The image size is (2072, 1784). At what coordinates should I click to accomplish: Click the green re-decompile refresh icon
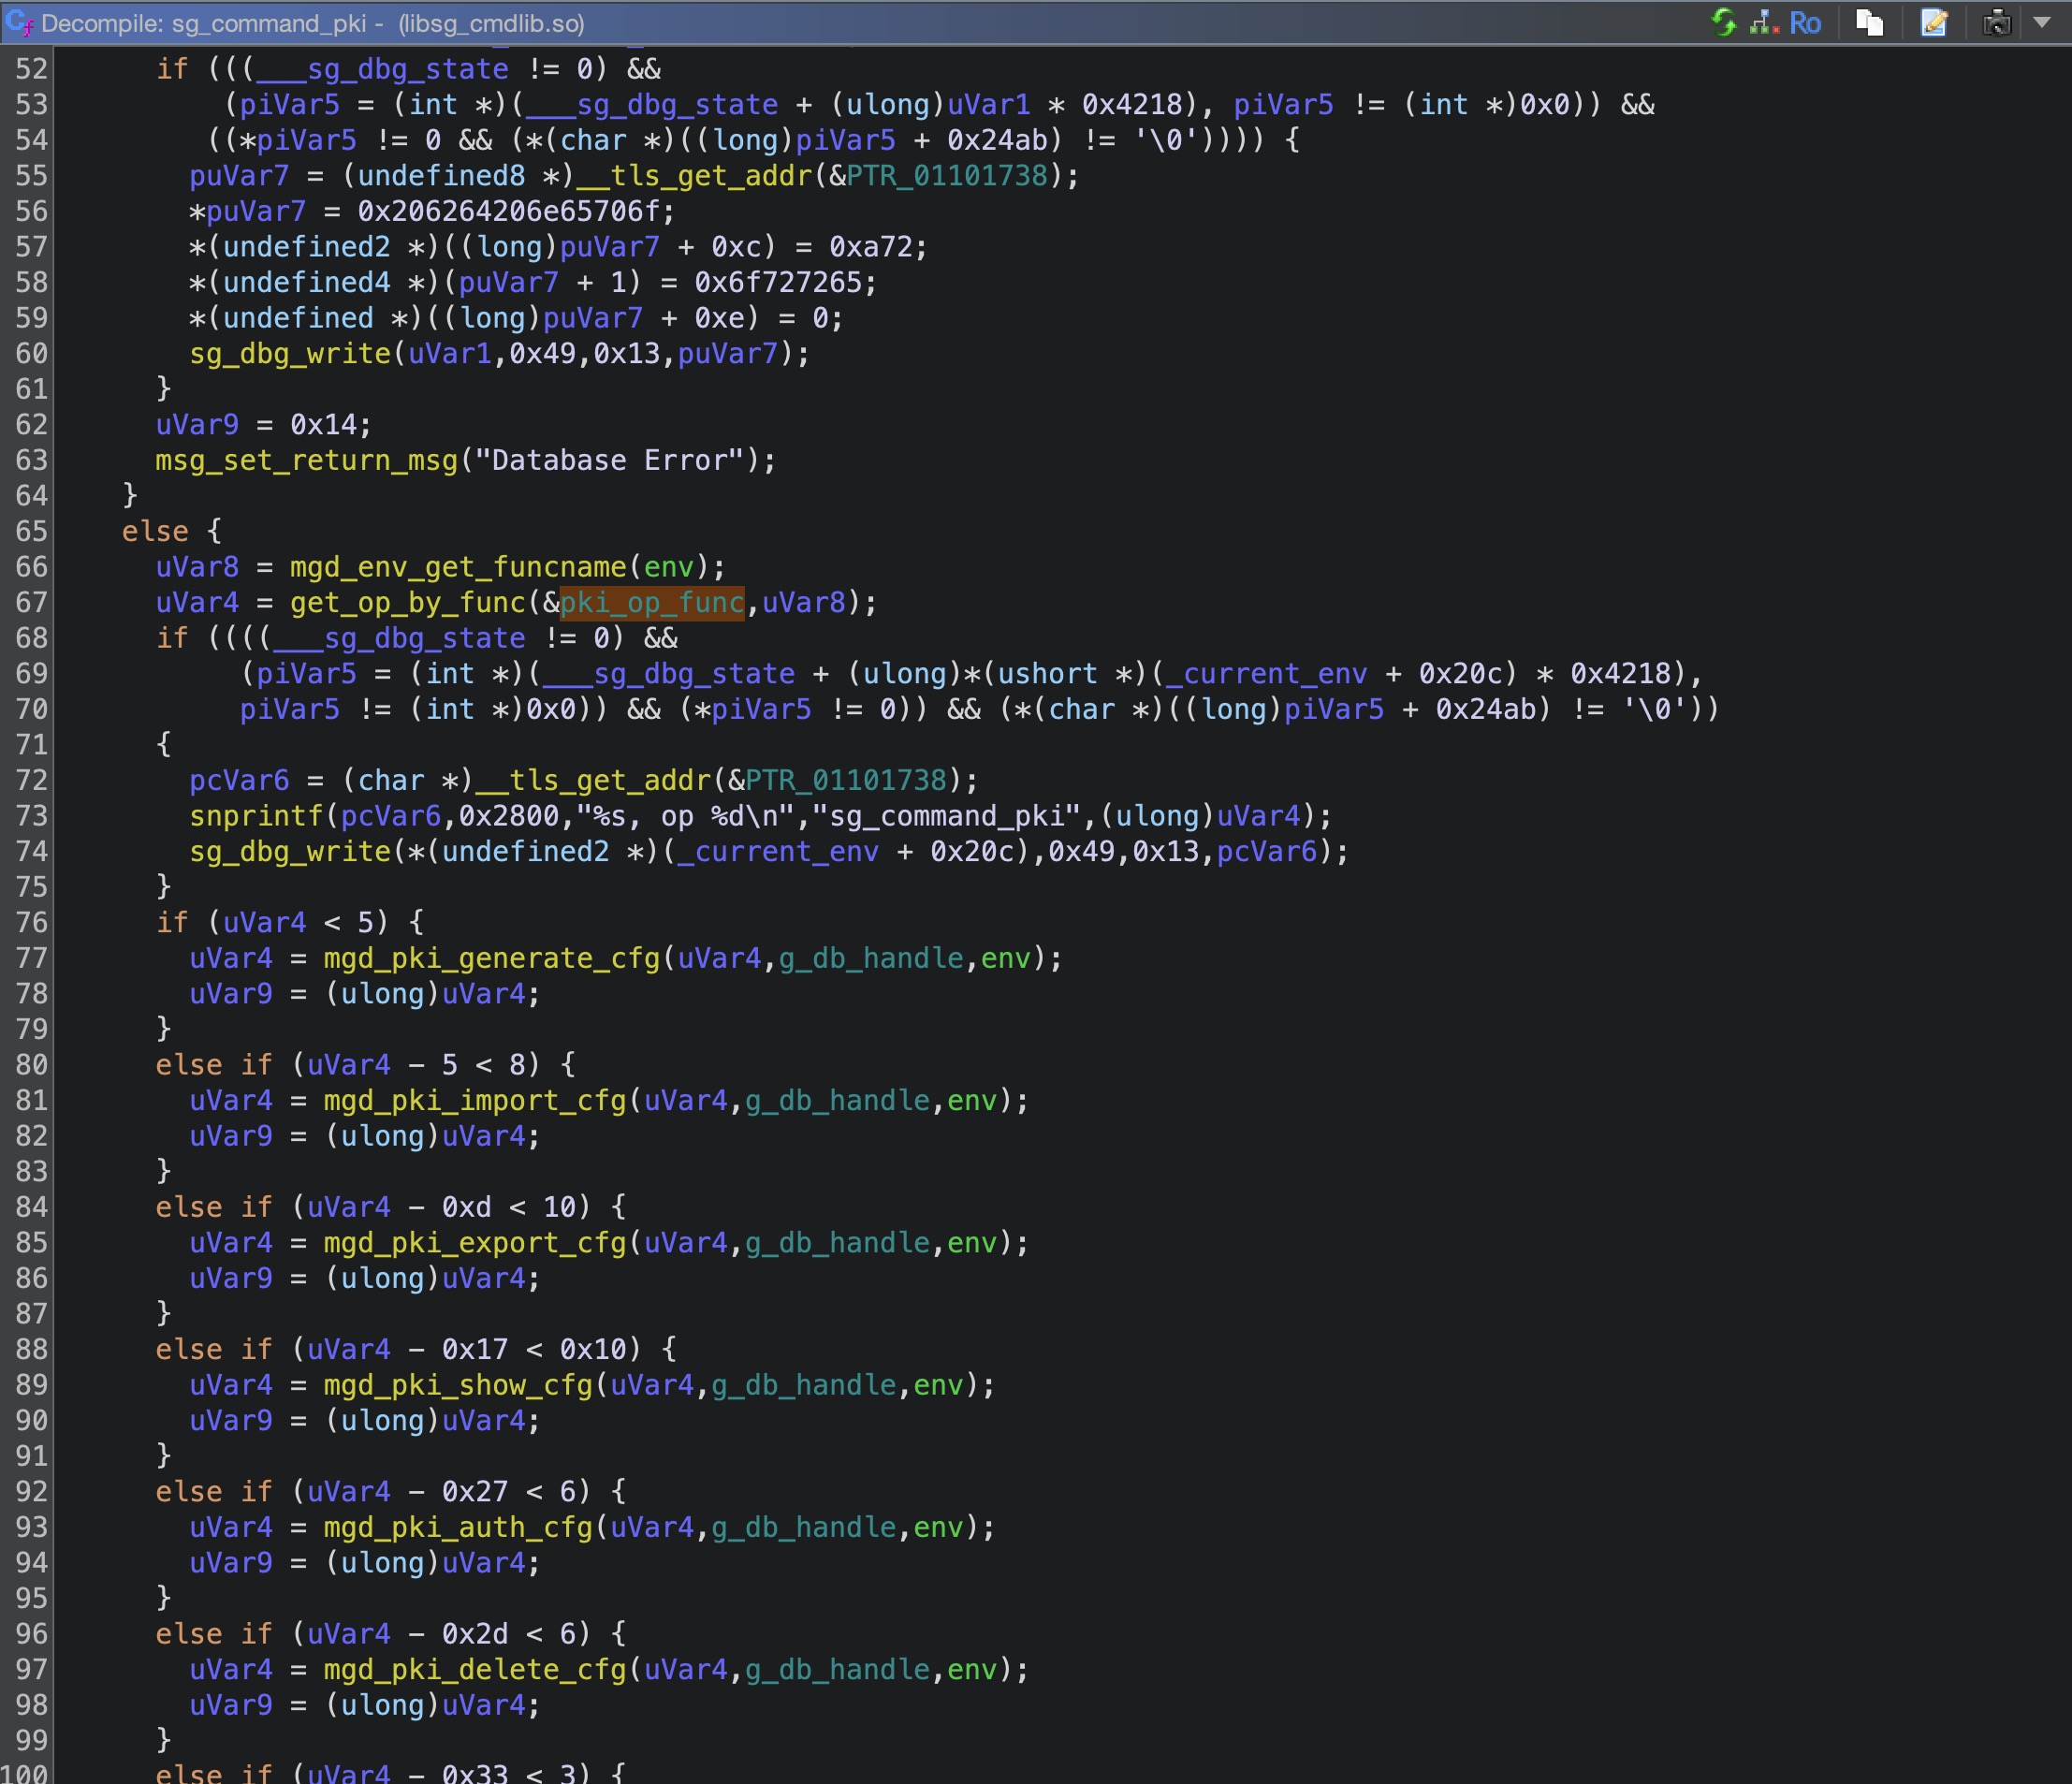(x=1723, y=22)
